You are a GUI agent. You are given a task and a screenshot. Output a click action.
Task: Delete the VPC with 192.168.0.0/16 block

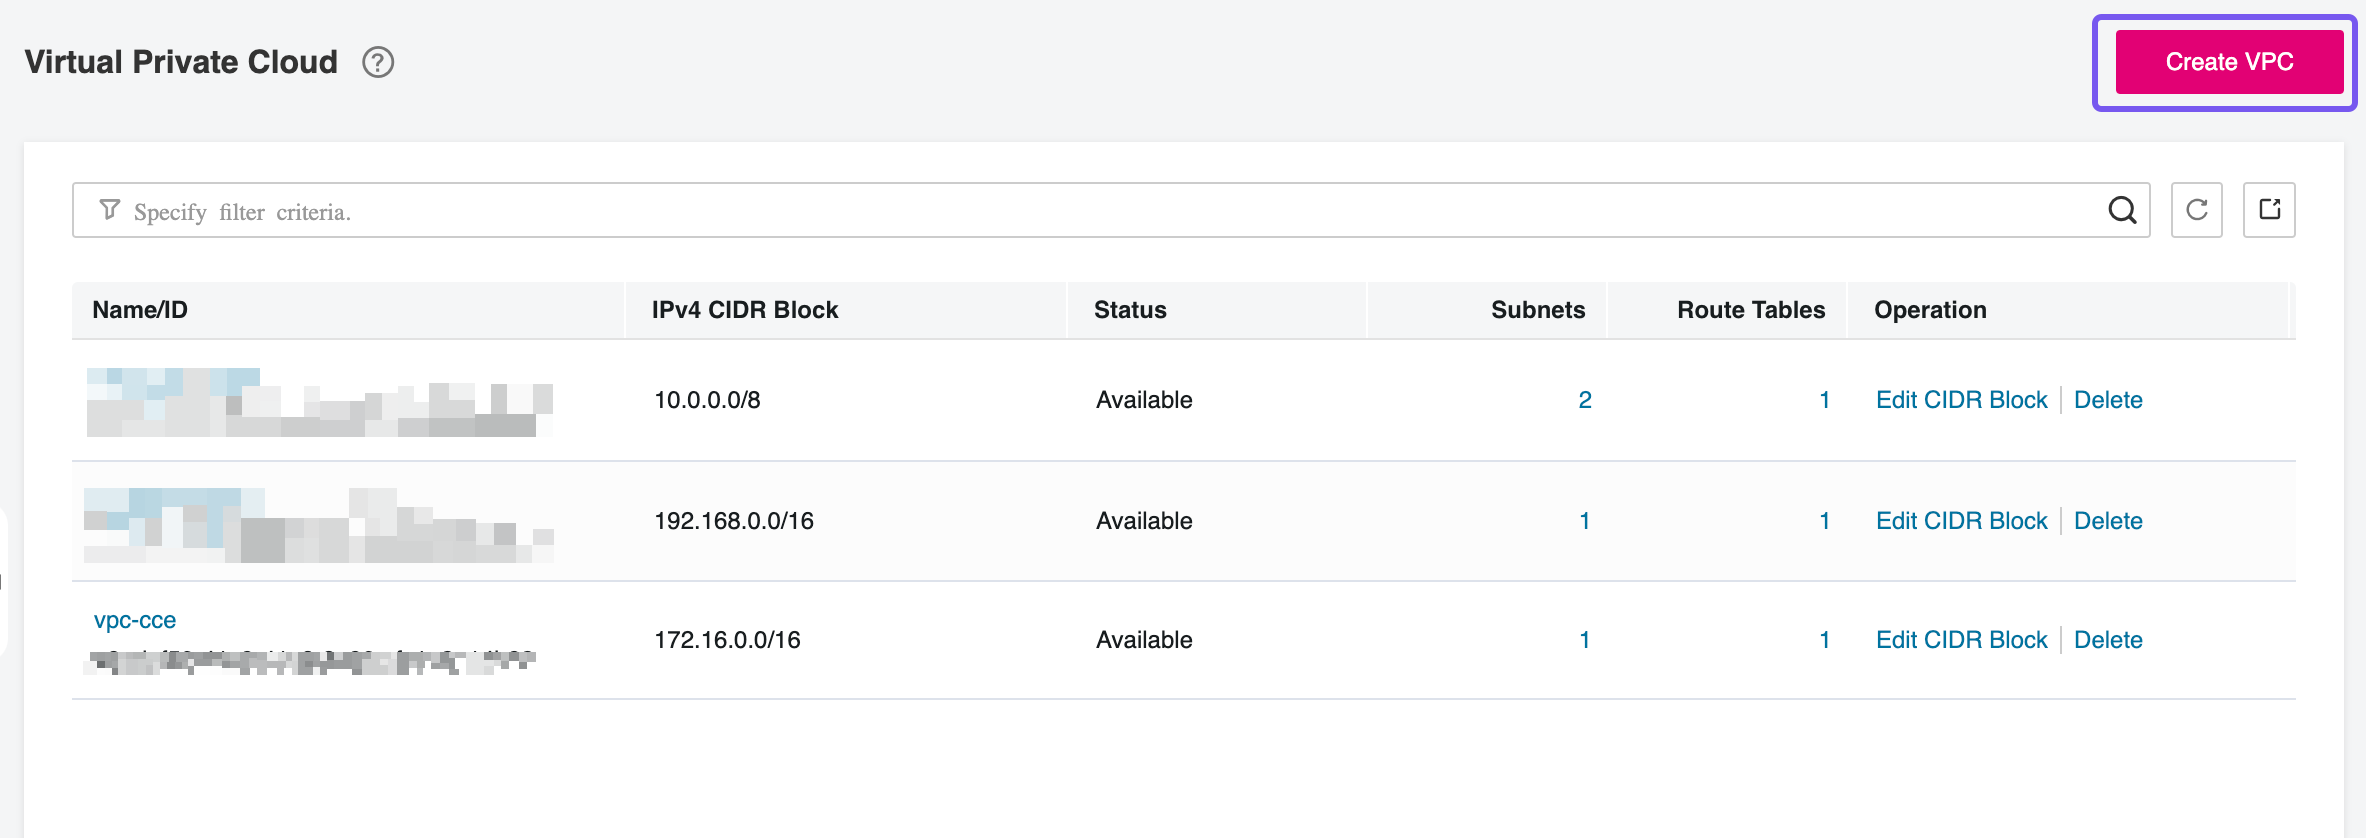coord(2108,521)
